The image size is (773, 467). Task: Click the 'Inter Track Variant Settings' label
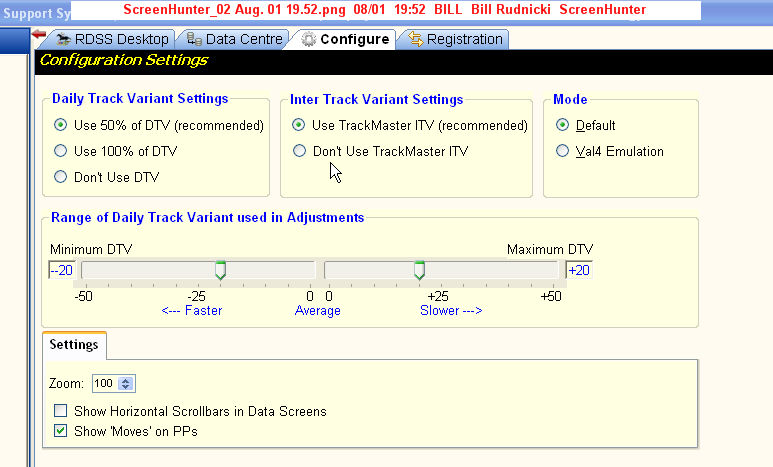pyautogui.click(x=376, y=100)
